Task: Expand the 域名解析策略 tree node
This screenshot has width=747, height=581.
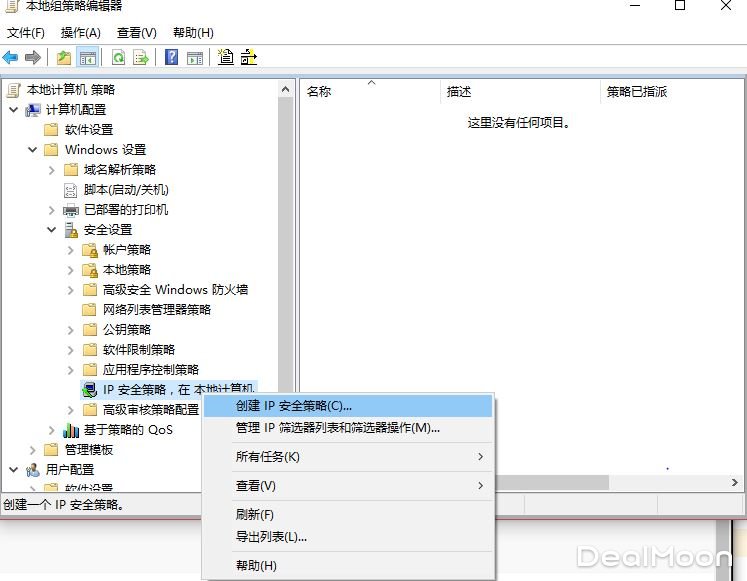Action: pos(52,169)
